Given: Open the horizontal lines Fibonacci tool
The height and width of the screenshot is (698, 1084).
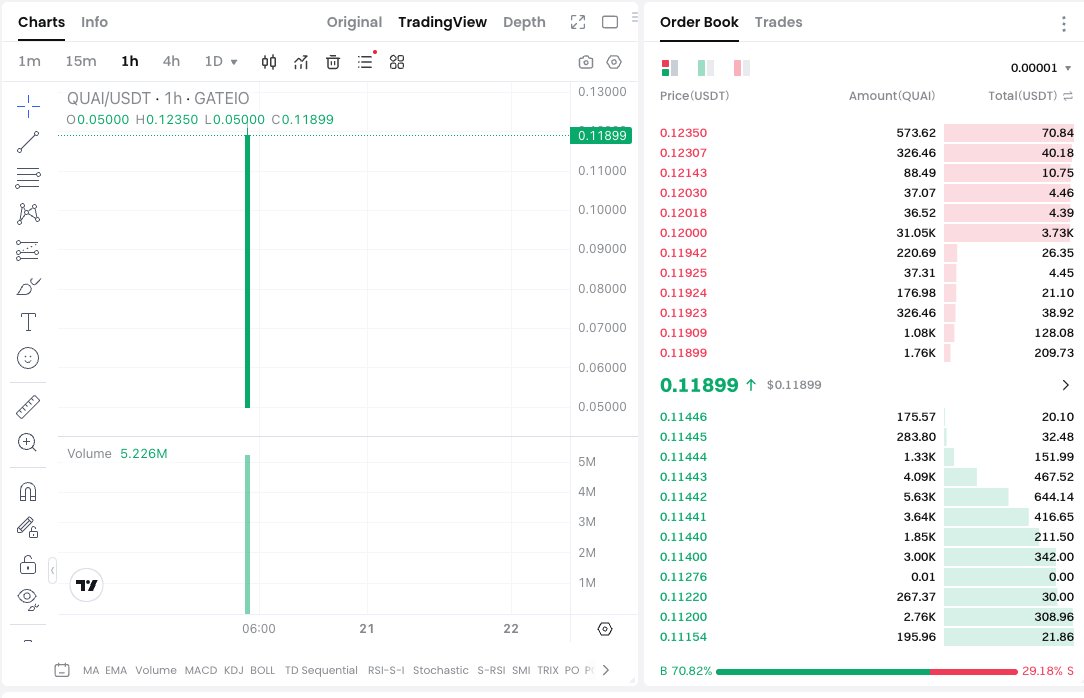Looking at the screenshot, I should pyautogui.click(x=28, y=178).
